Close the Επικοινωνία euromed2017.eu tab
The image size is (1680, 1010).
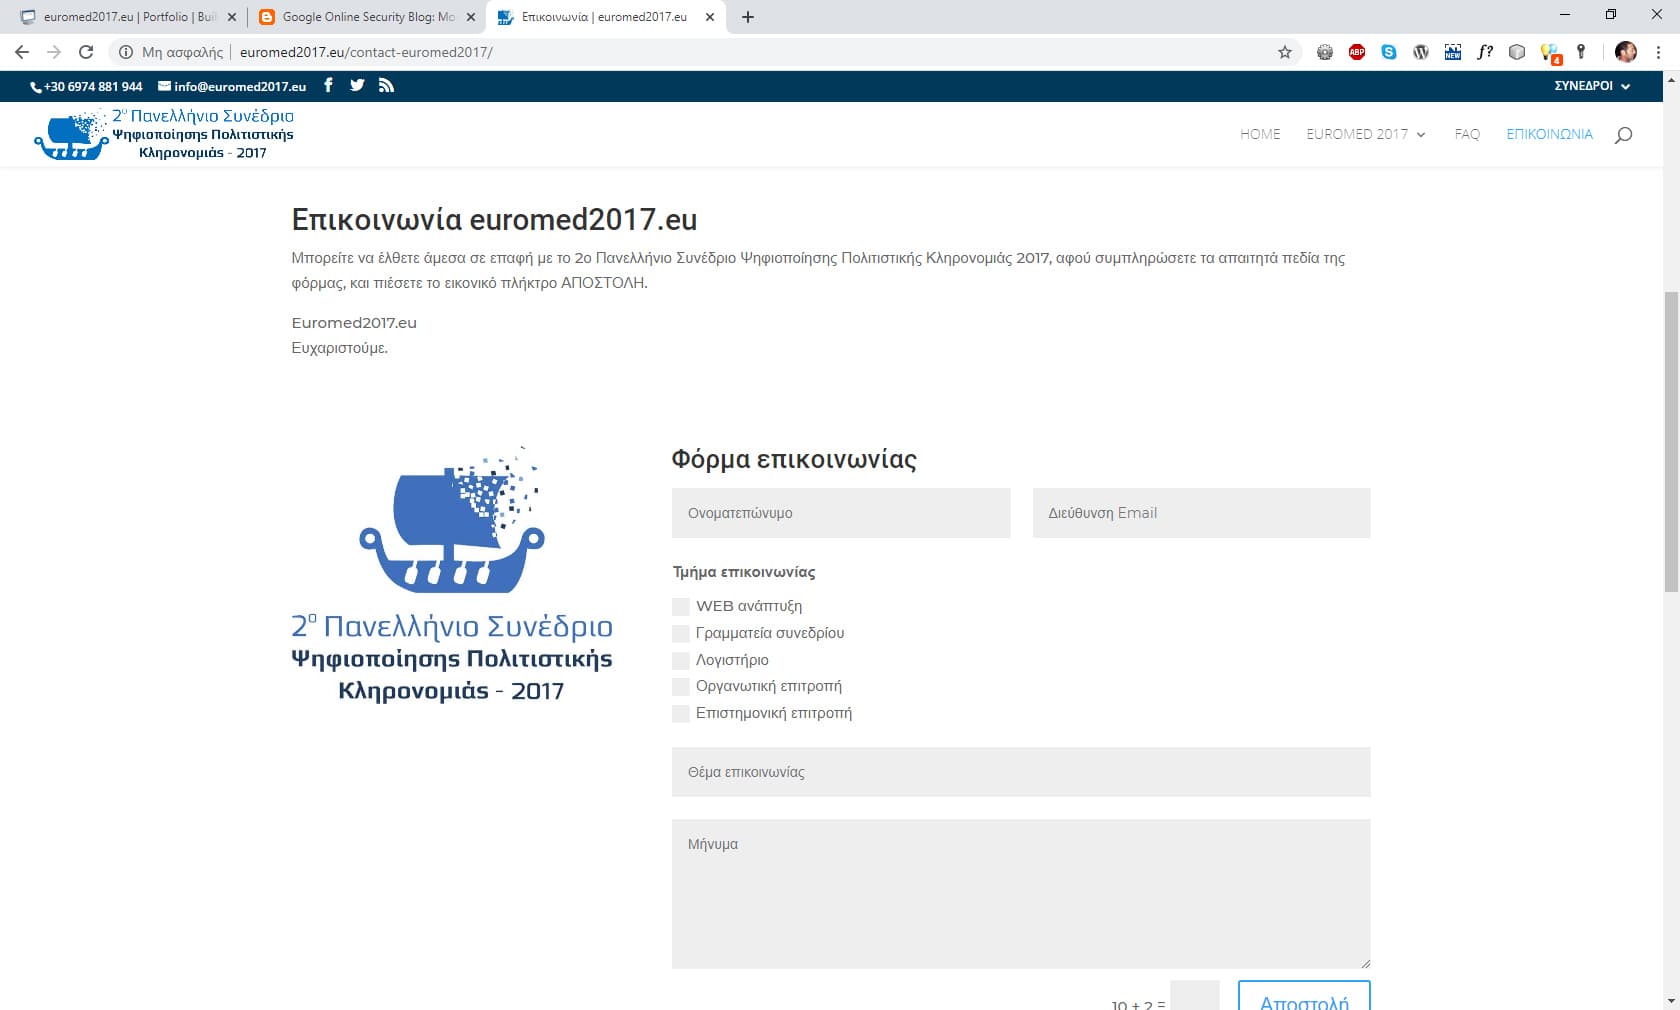pos(710,17)
